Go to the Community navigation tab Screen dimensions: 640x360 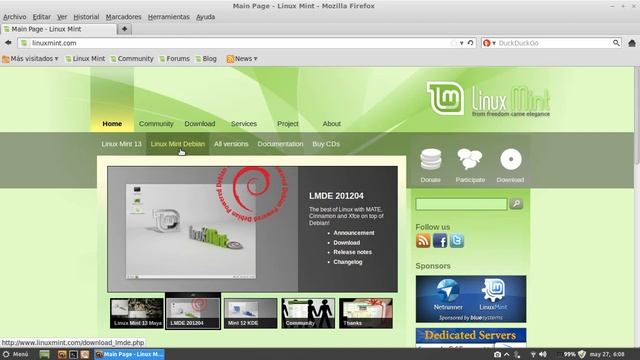[x=156, y=124]
